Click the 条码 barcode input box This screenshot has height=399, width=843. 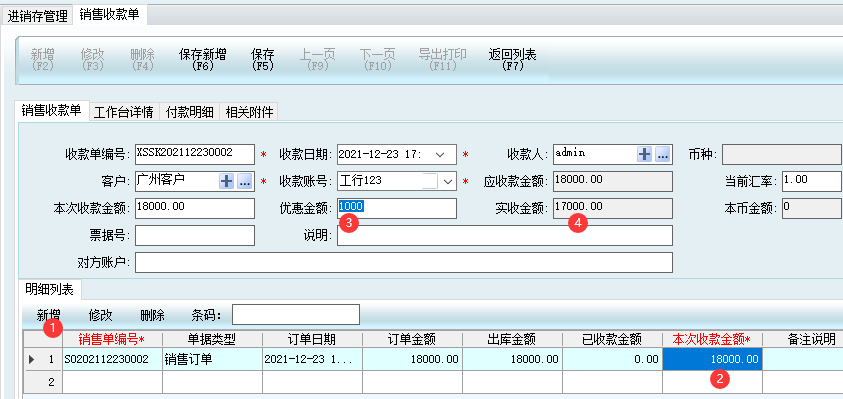tap(296, 315)
